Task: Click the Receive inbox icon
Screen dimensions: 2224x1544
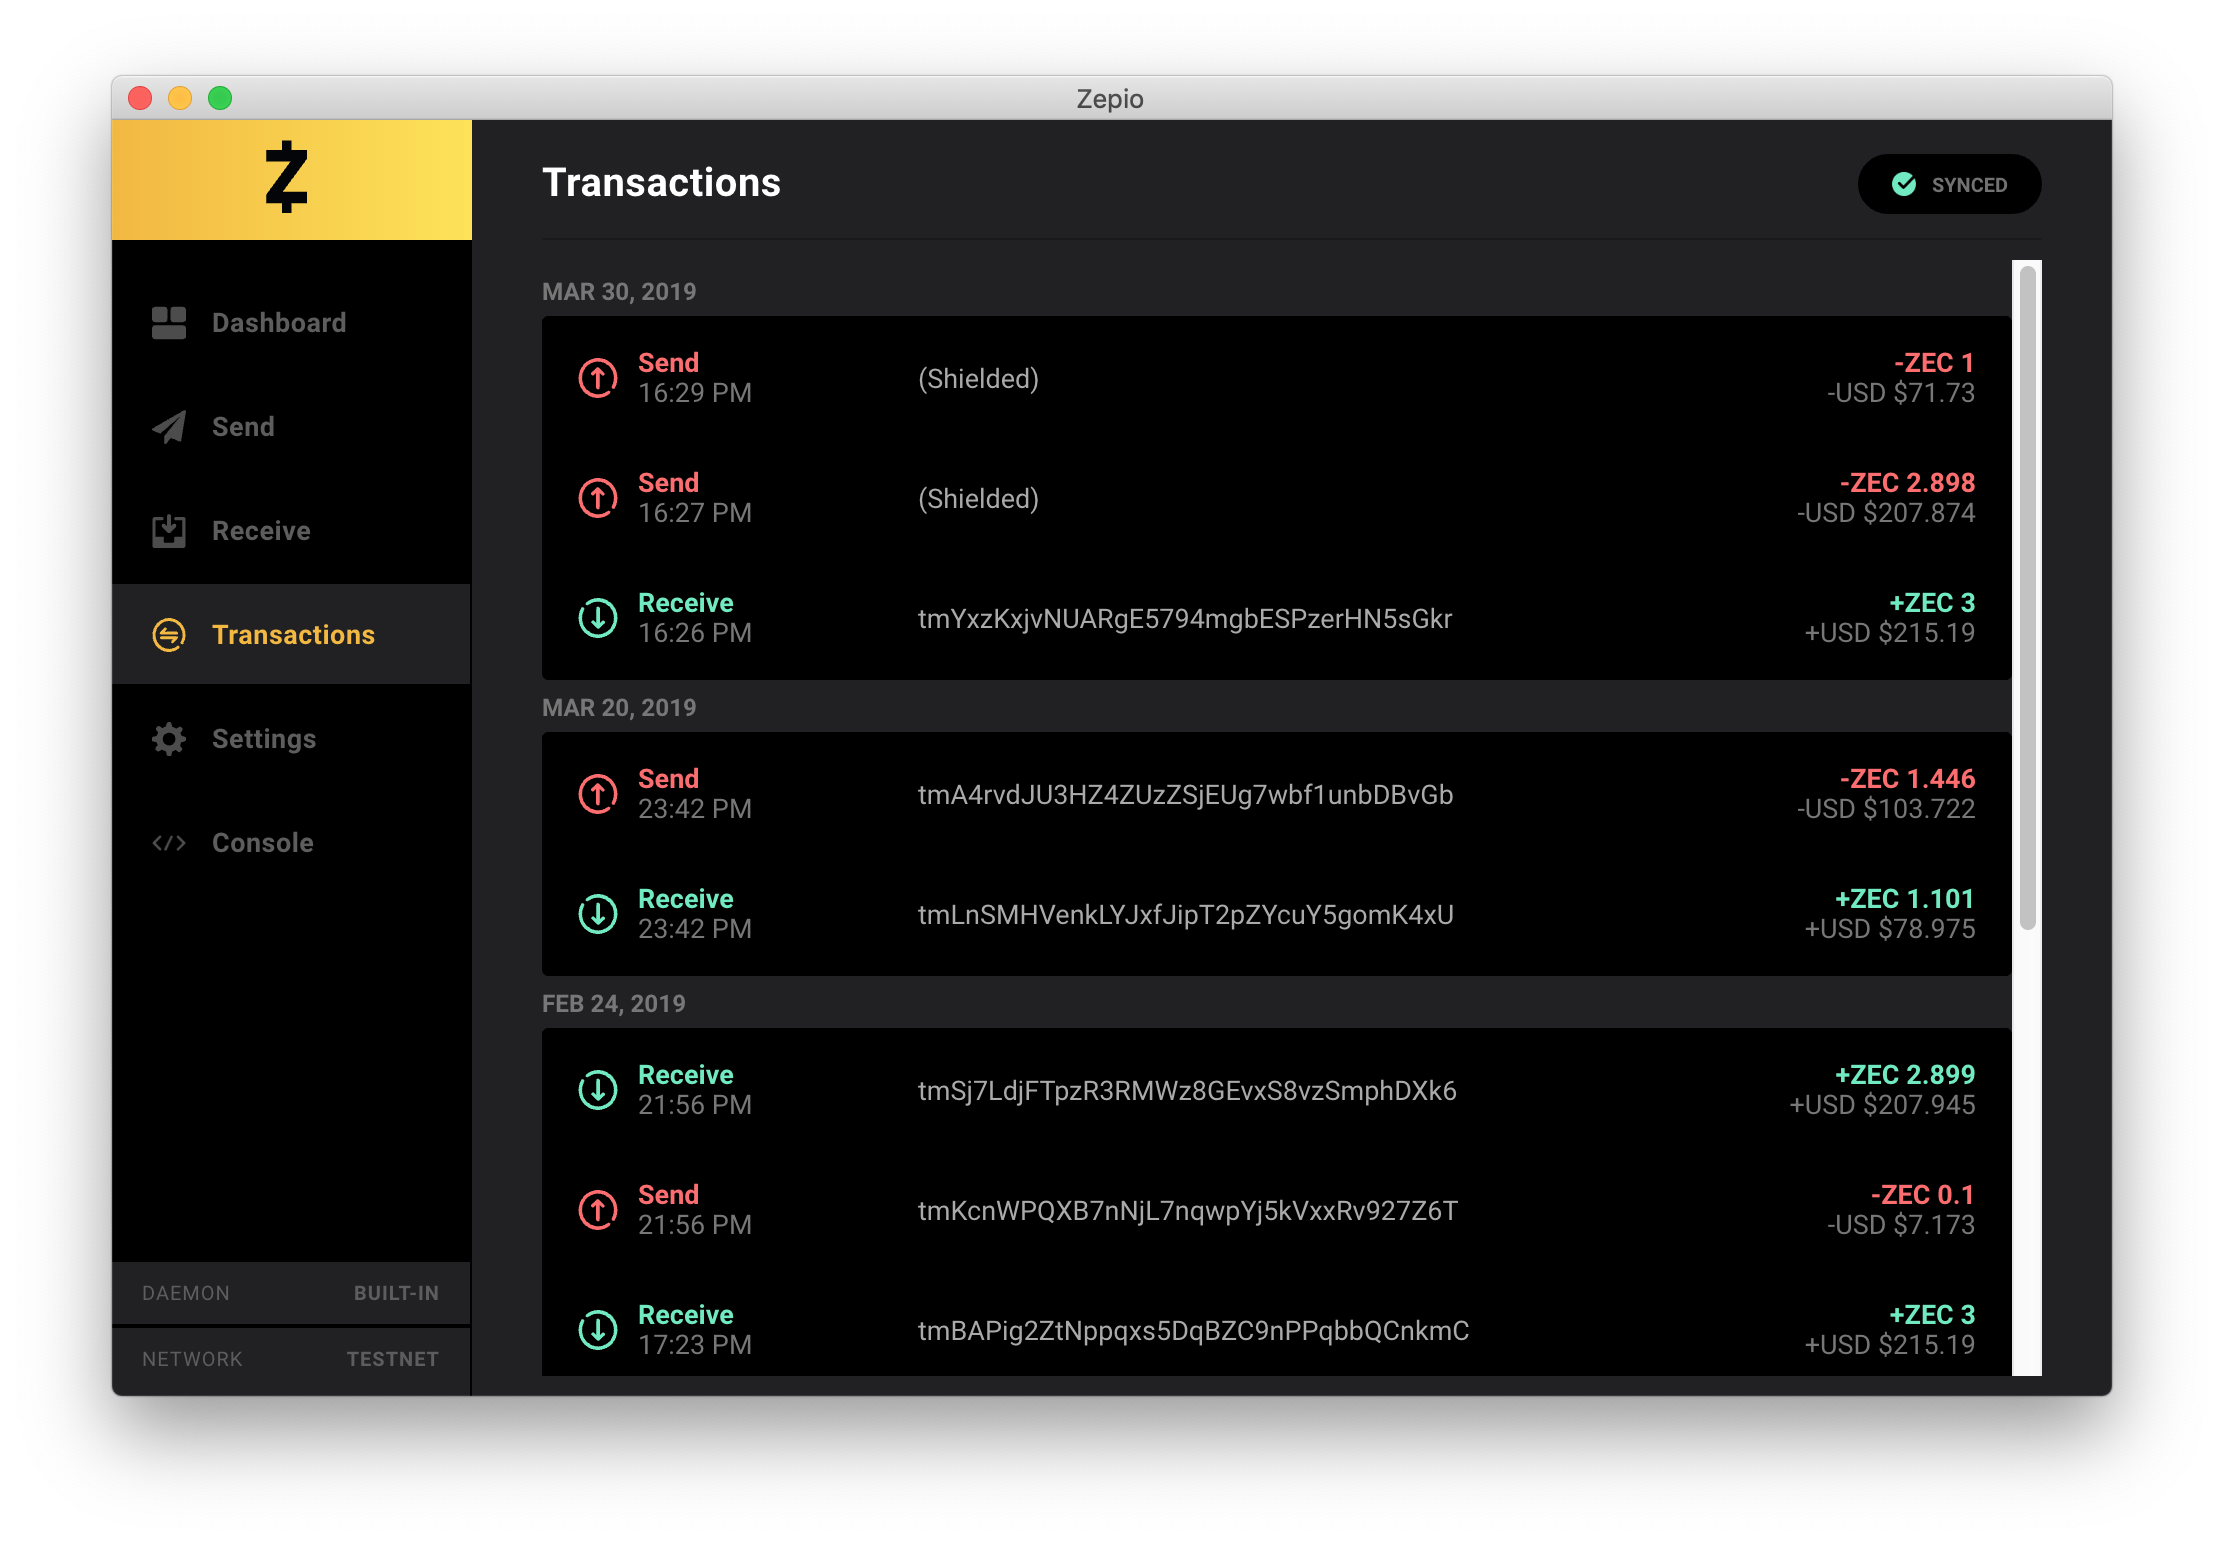Action: (169, 531)
